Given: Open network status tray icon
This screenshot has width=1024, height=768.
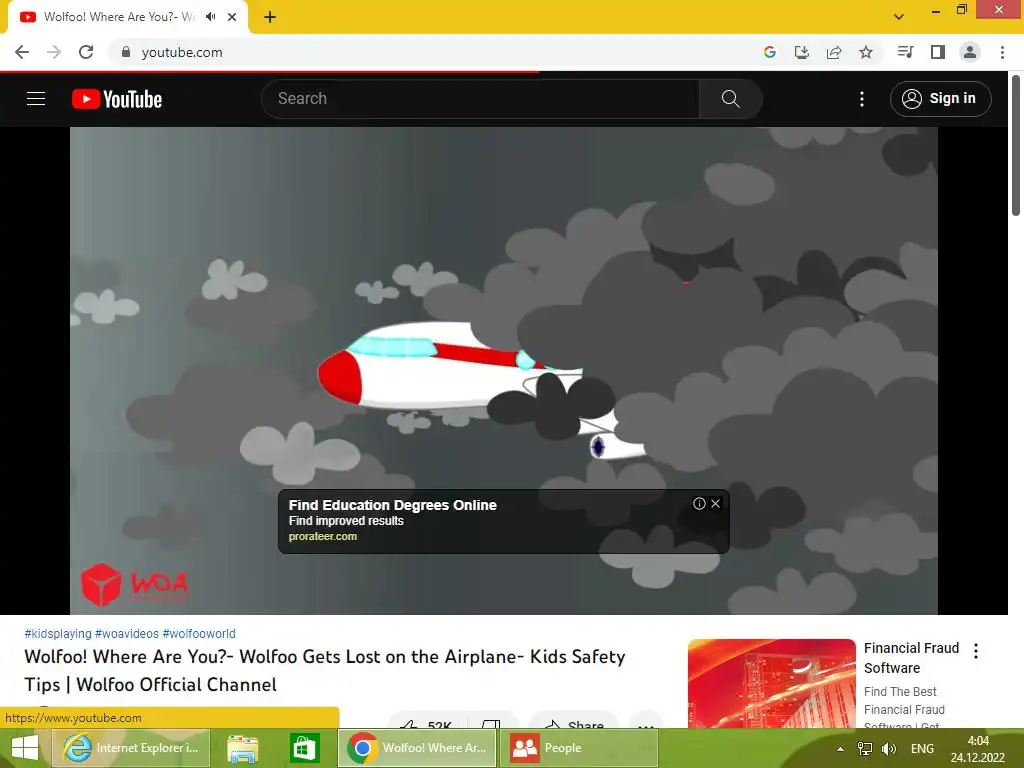Looking at the screenshot, I should (x=865, y=749).
